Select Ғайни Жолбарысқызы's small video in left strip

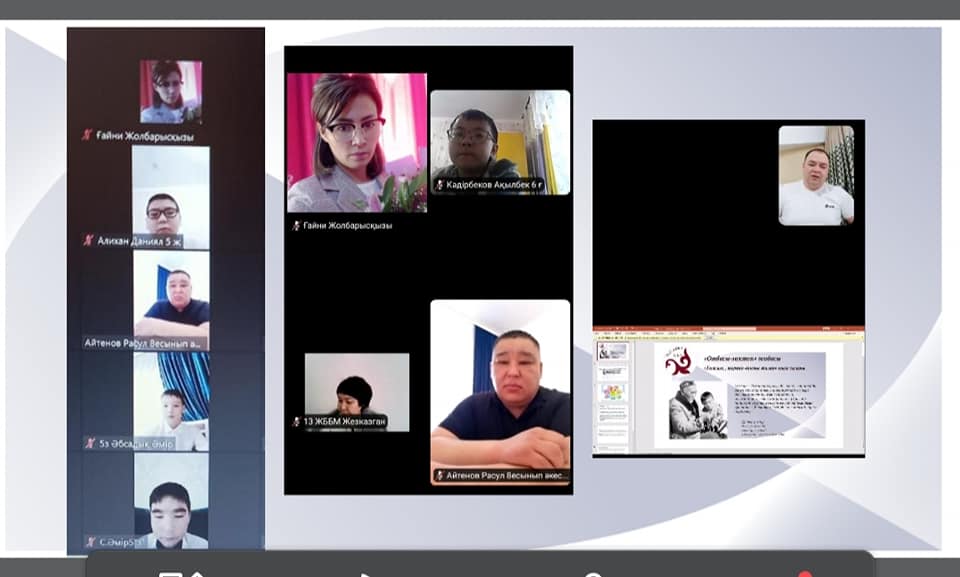[170, 91]
